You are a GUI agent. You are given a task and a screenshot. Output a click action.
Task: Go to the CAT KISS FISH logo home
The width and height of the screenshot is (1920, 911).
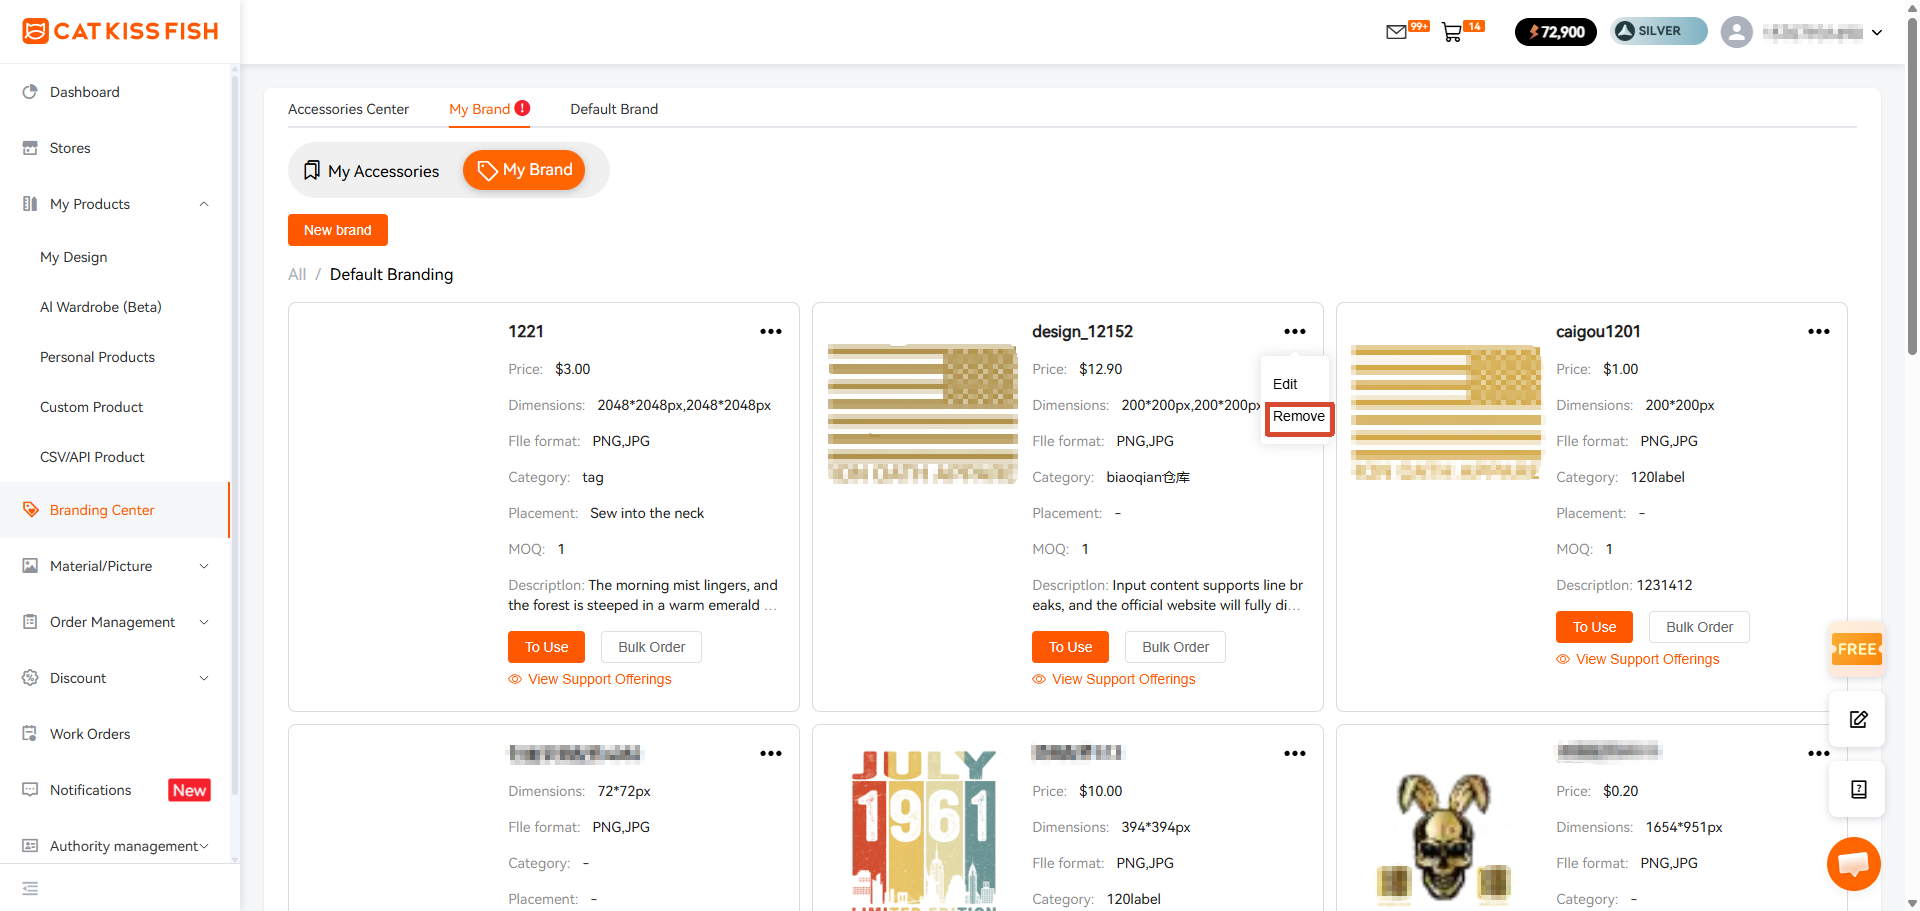coord(120,31)
